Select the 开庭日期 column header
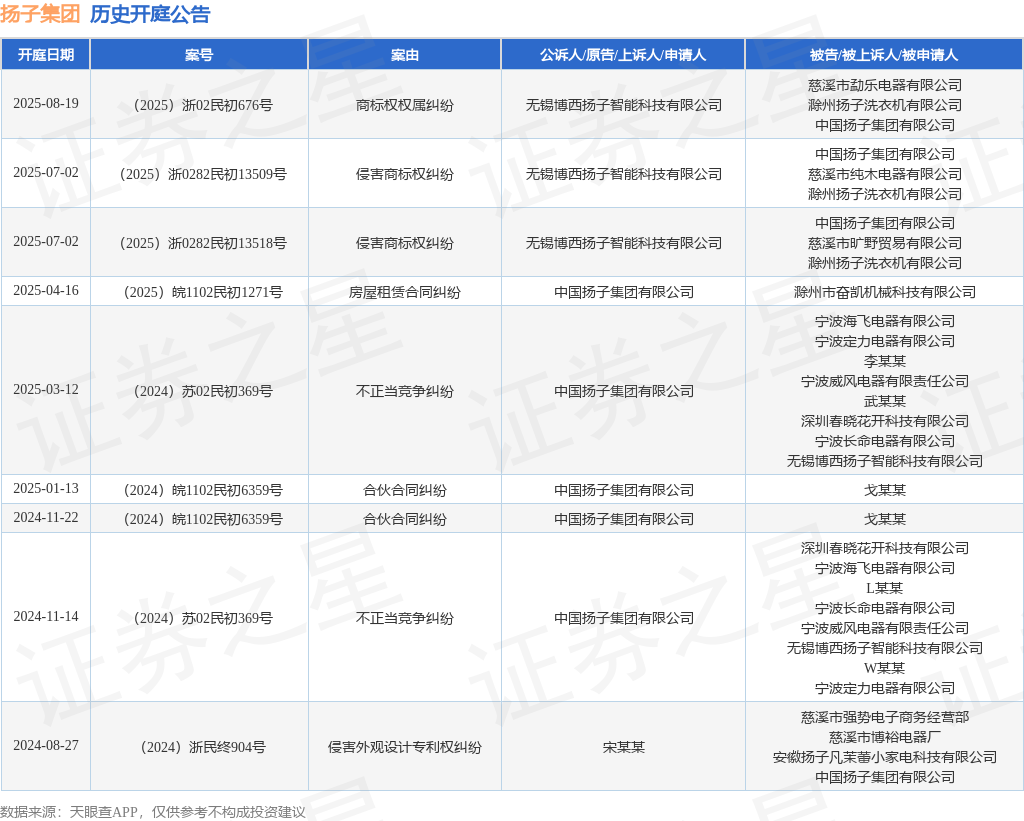The width and height of the screenshot is (1024, 821). click(46, 55)
